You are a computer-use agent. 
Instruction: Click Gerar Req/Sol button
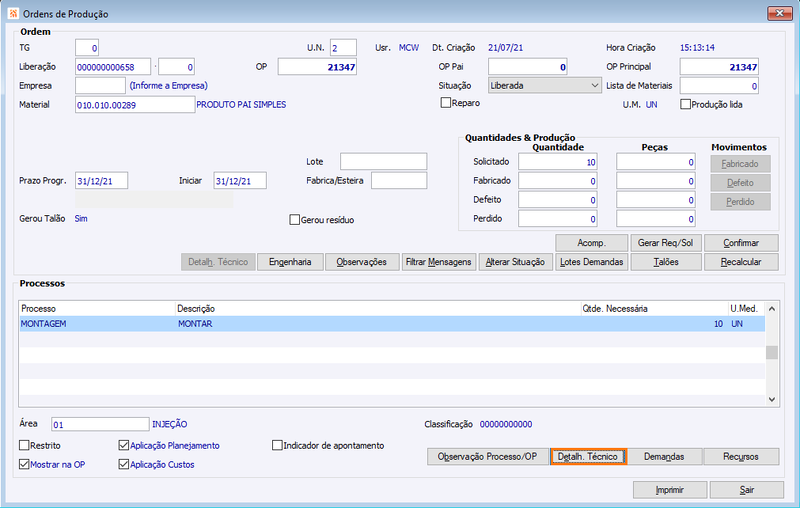(665, 243)
